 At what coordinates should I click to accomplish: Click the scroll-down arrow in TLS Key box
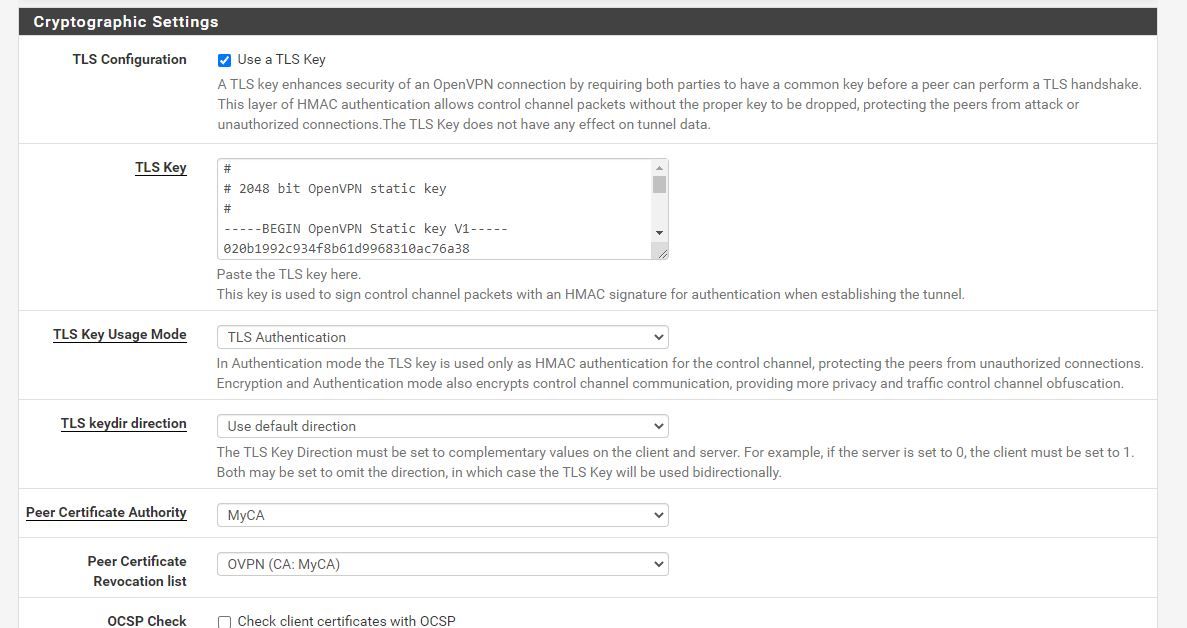click(x=659, y=232)
